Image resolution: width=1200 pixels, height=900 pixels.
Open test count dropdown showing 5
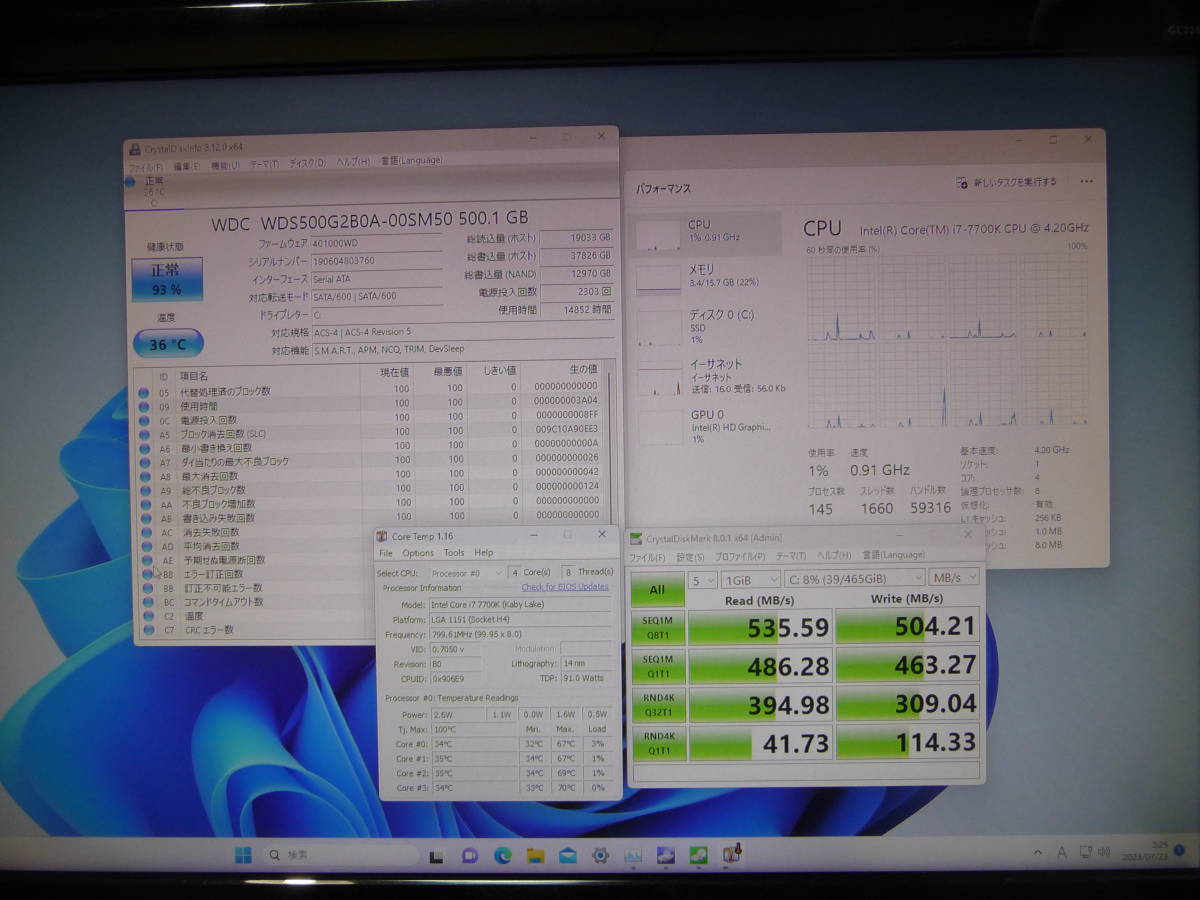click(704, 579)
